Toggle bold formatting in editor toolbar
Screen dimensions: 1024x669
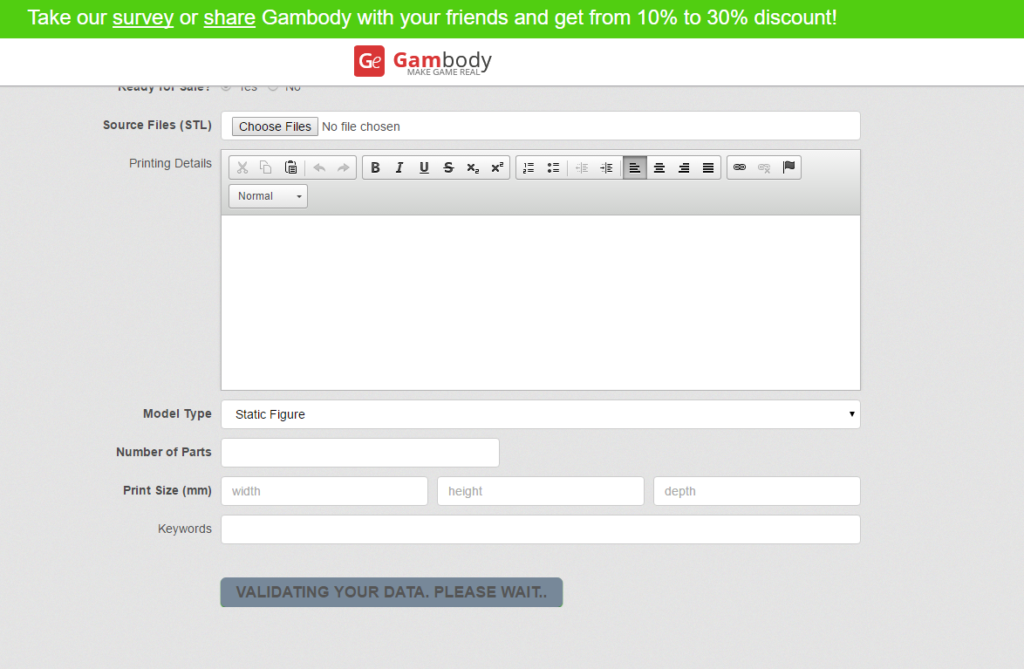[375, 168]
